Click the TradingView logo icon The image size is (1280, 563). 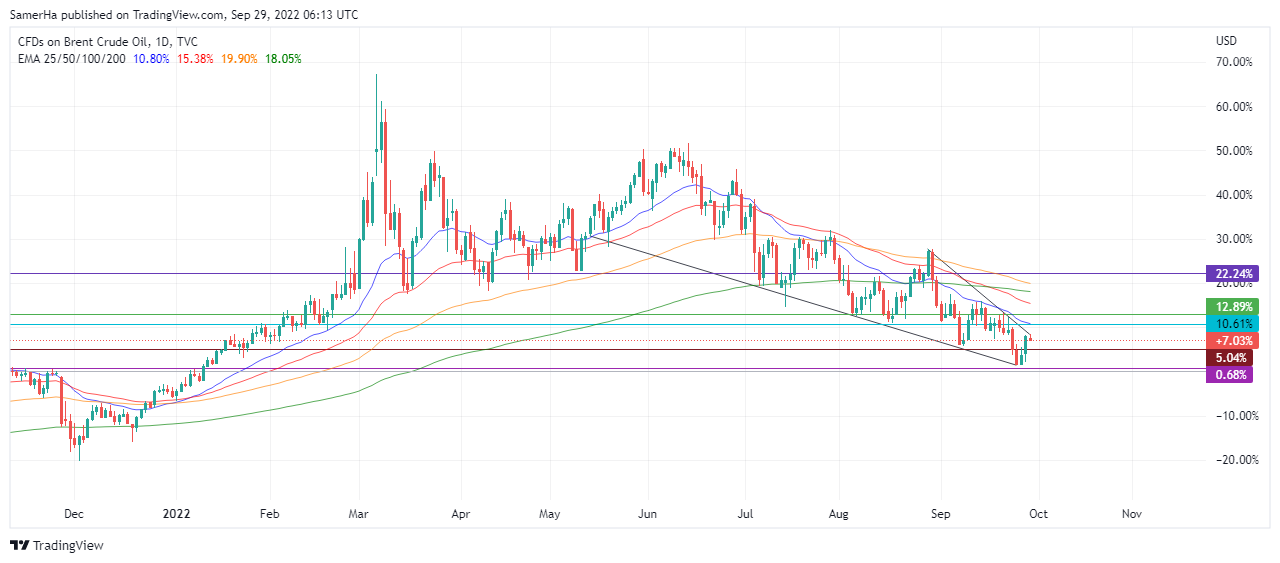tap(19, 545)
